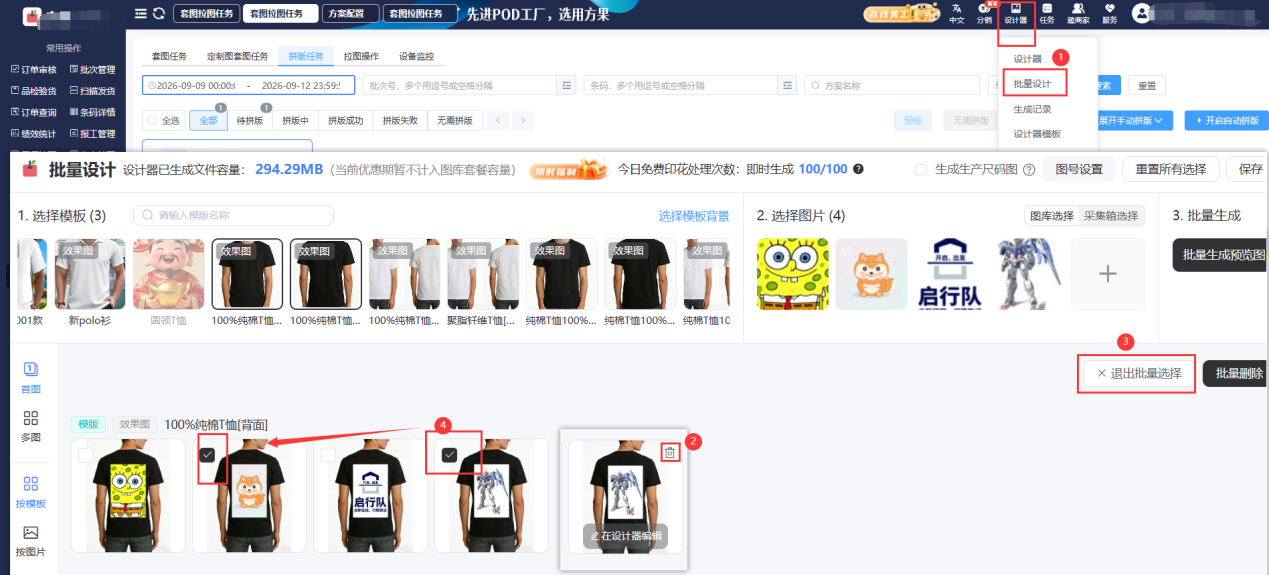The height and width of the screenshot is (575, 1269).
Task: Switch to 套图任务 tab
Action: (169, 56)
